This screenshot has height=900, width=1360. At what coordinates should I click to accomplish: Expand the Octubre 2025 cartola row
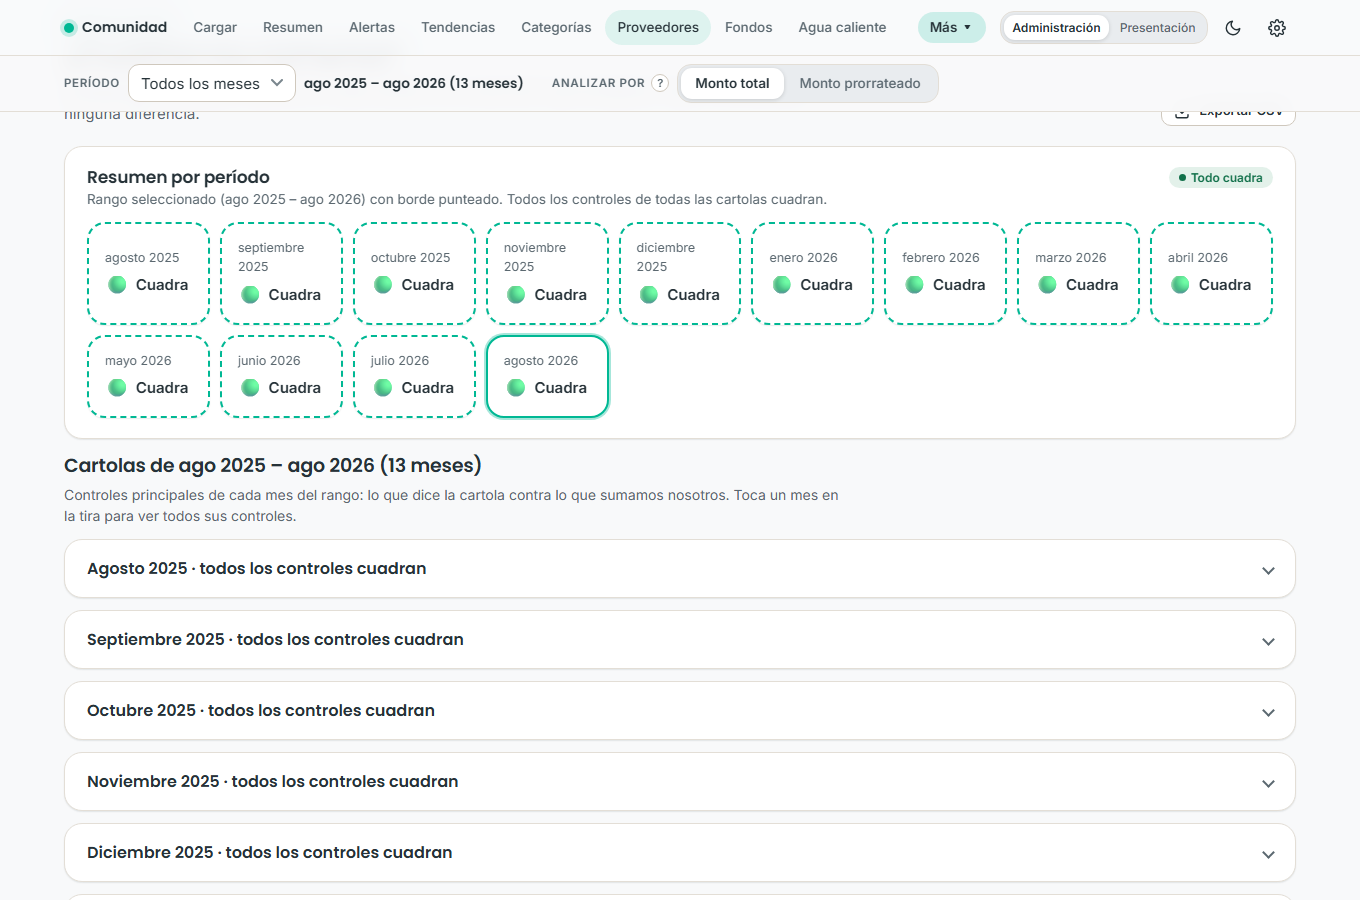tap(680, 711)
